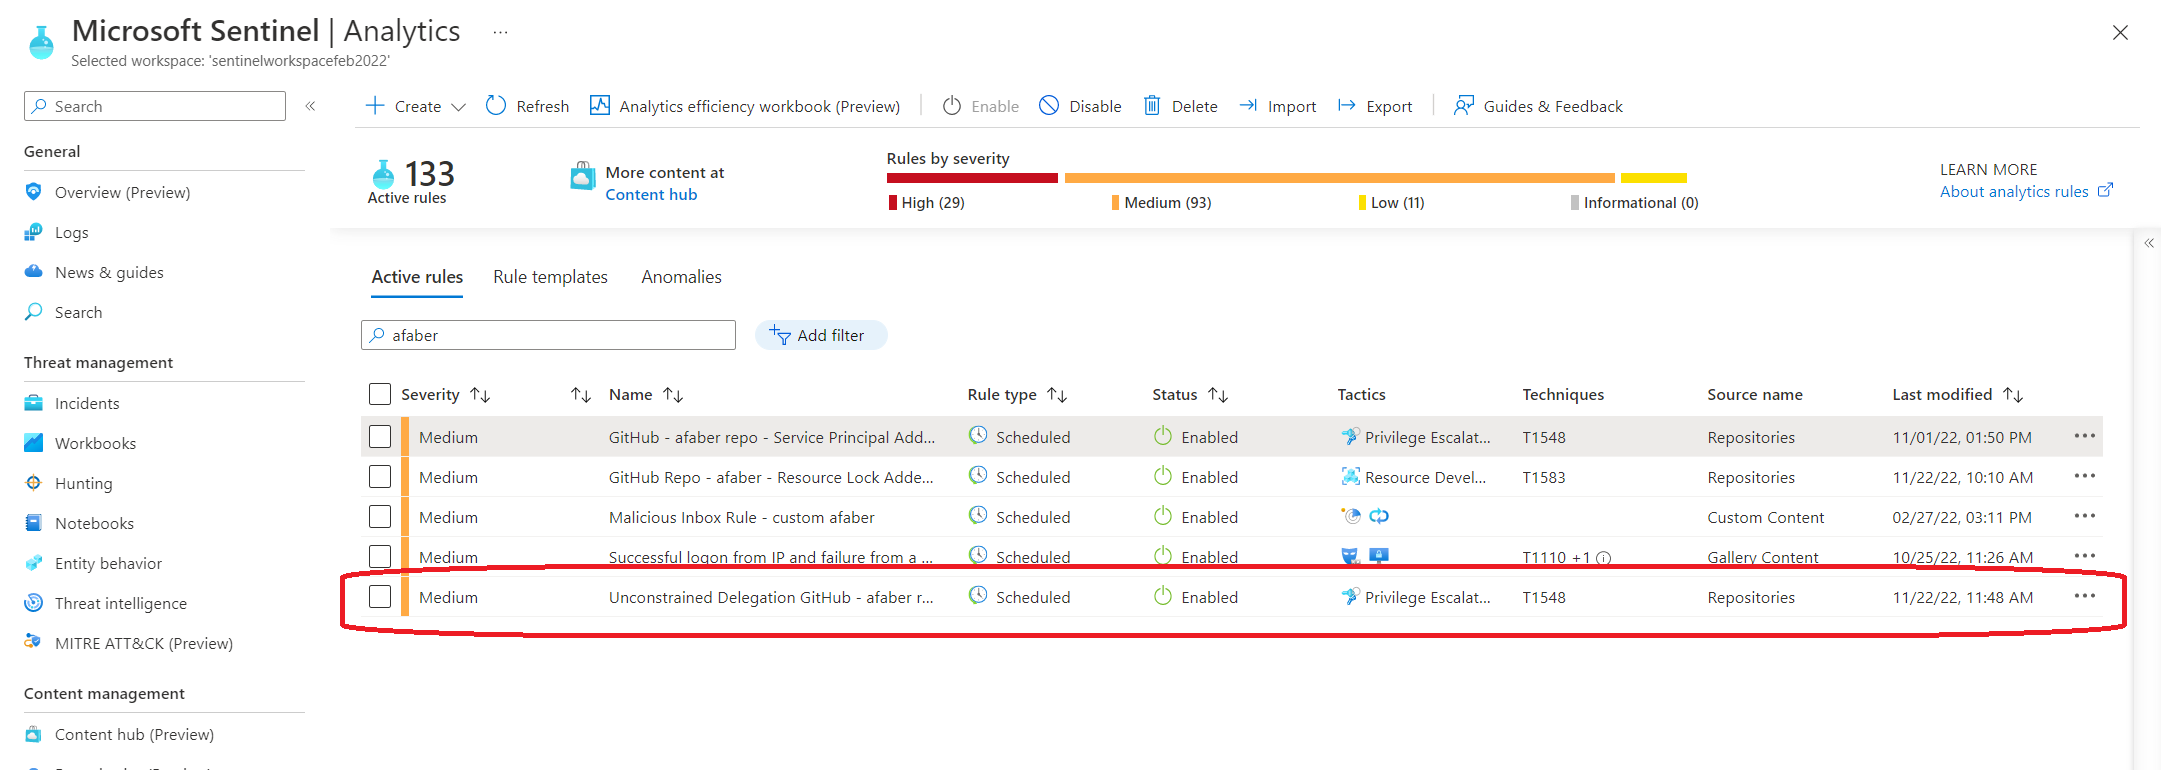Screen dimensions: 2161x770
Task: Open Incidents briefcase icon
Action: coord(34,403)
